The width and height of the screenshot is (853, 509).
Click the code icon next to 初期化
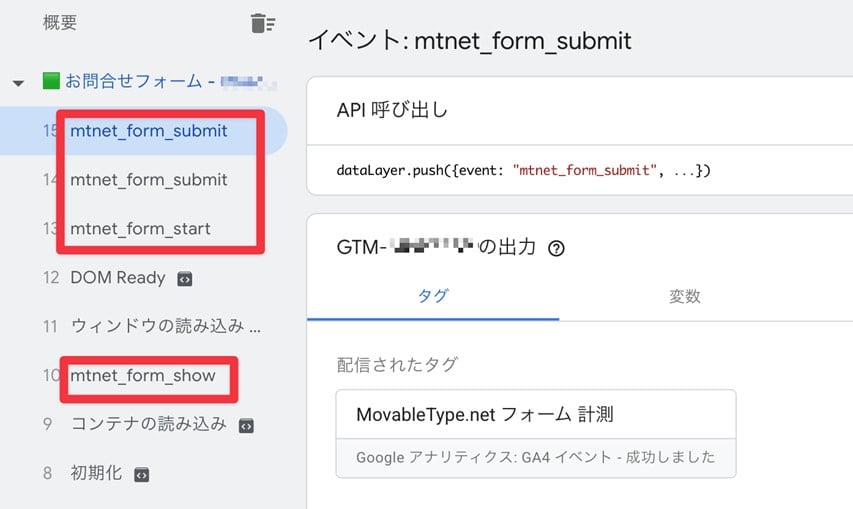coord(142,474)
